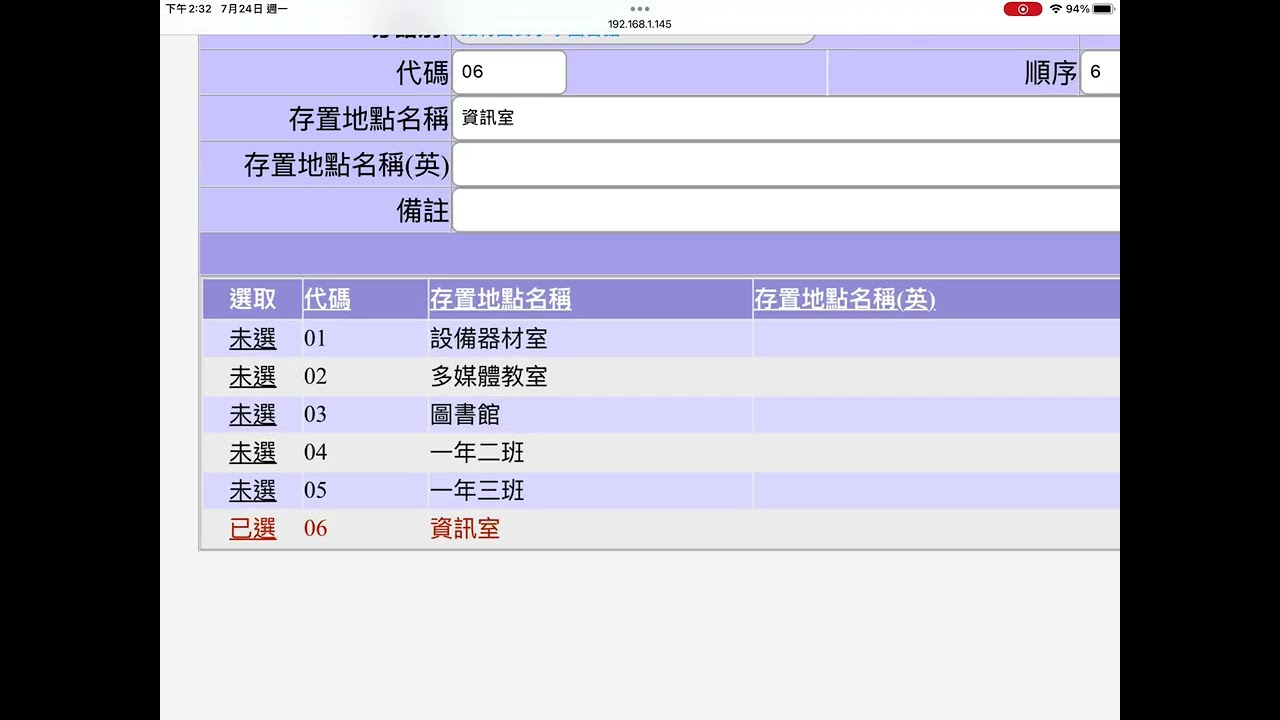Click the empty 存置地點名稱(英) input field
Screen dimensions: 1280x720
pos(786,164)
